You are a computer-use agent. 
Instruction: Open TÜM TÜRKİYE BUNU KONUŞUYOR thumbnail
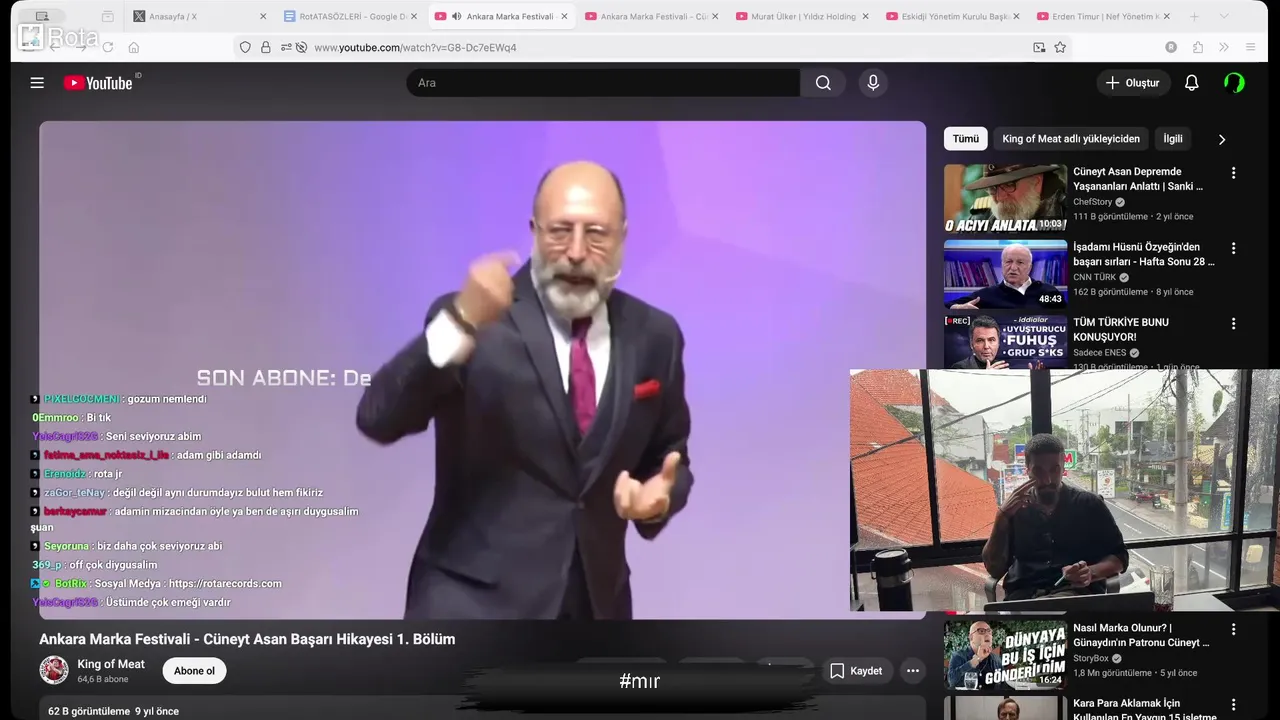[1005, 342]
